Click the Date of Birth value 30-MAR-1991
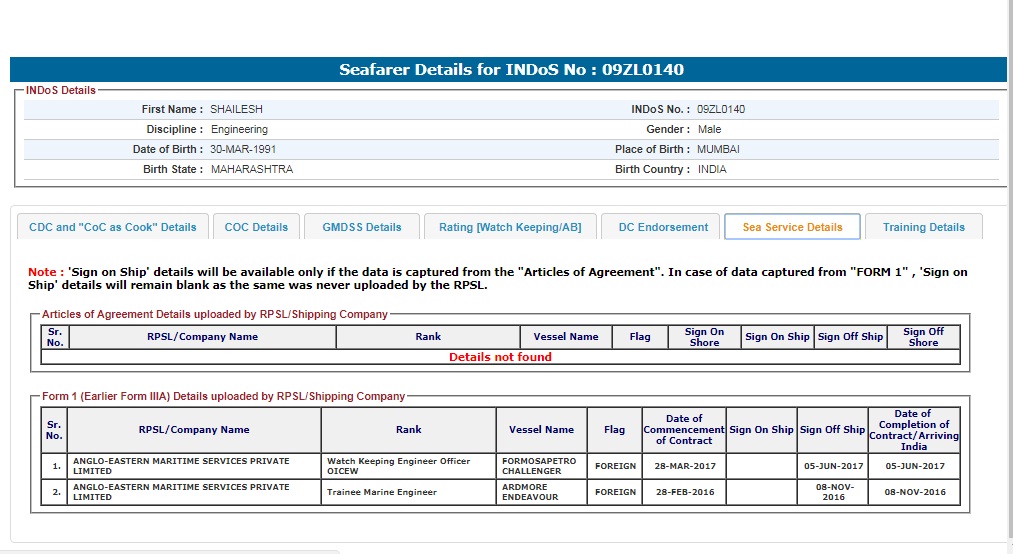Viewport: 1013px width, 554px height. click(x=243, y=149)
